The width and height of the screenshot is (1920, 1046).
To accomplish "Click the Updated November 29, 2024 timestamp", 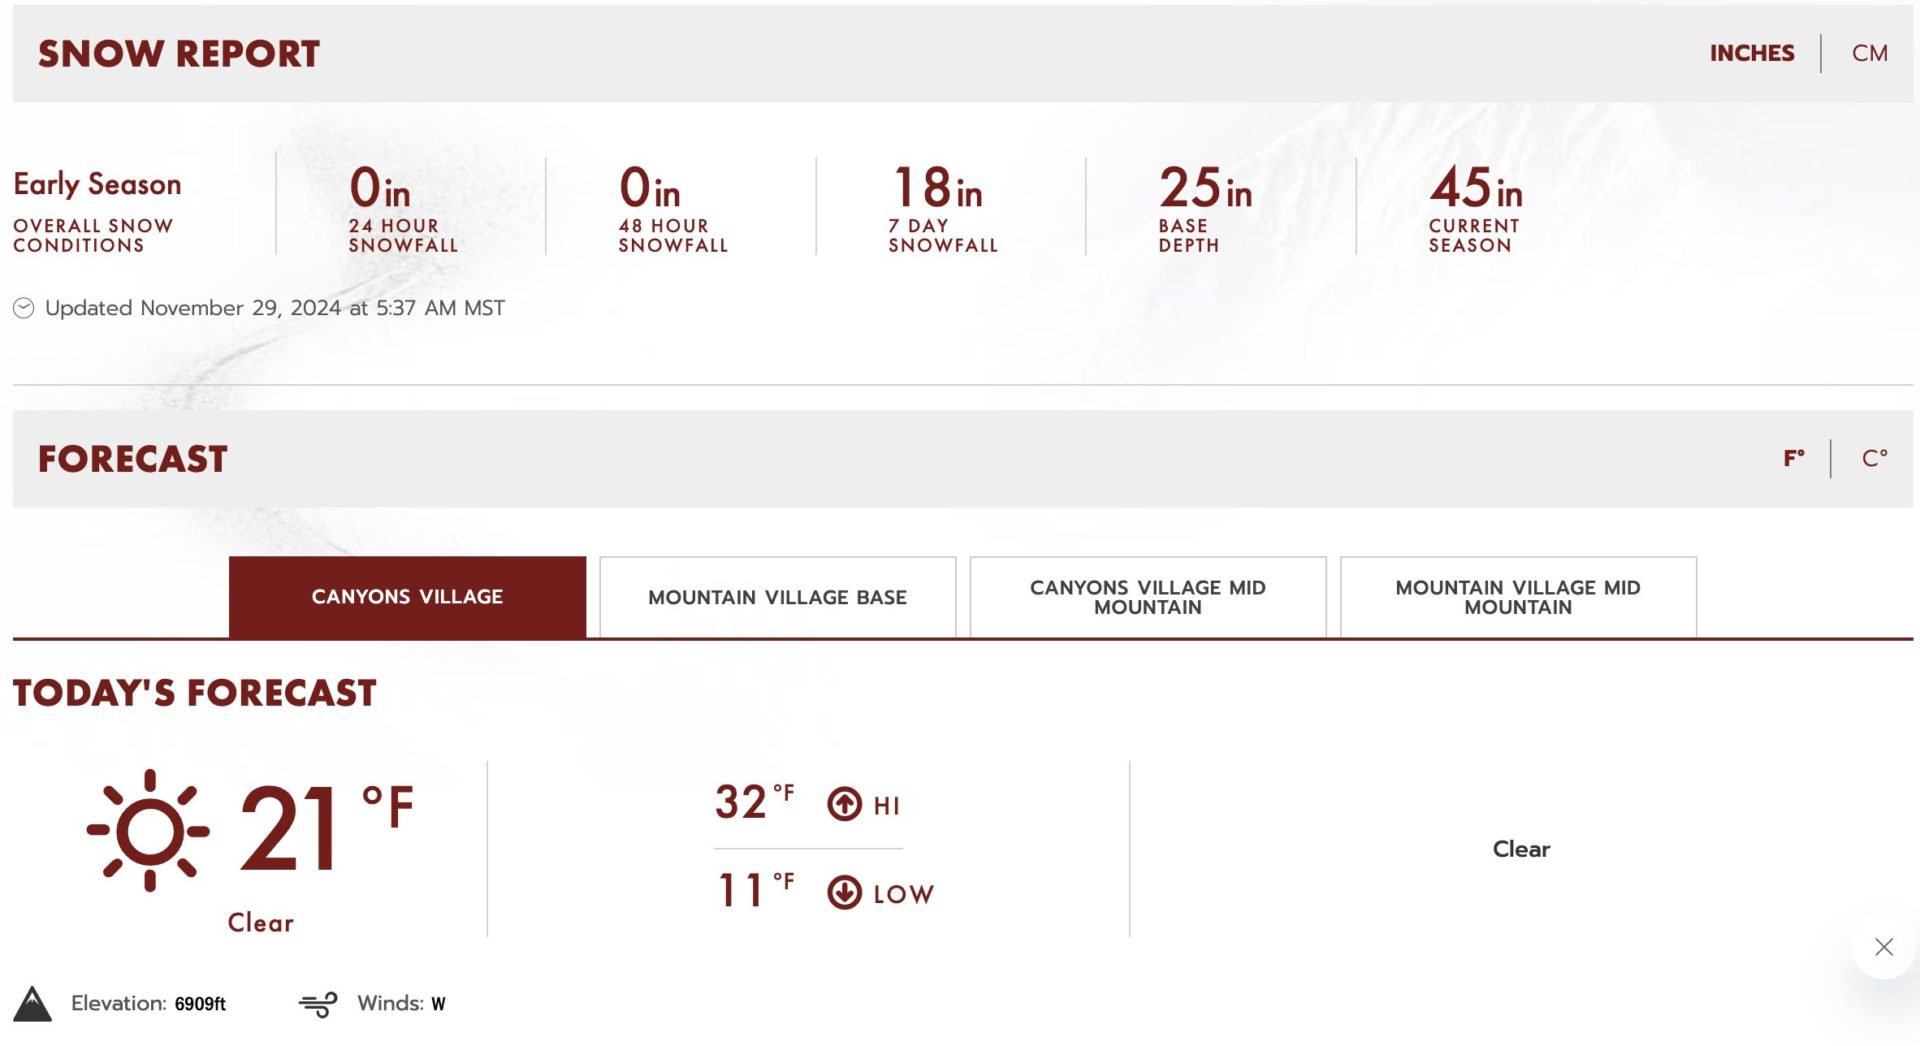I will tap(275, 308).
